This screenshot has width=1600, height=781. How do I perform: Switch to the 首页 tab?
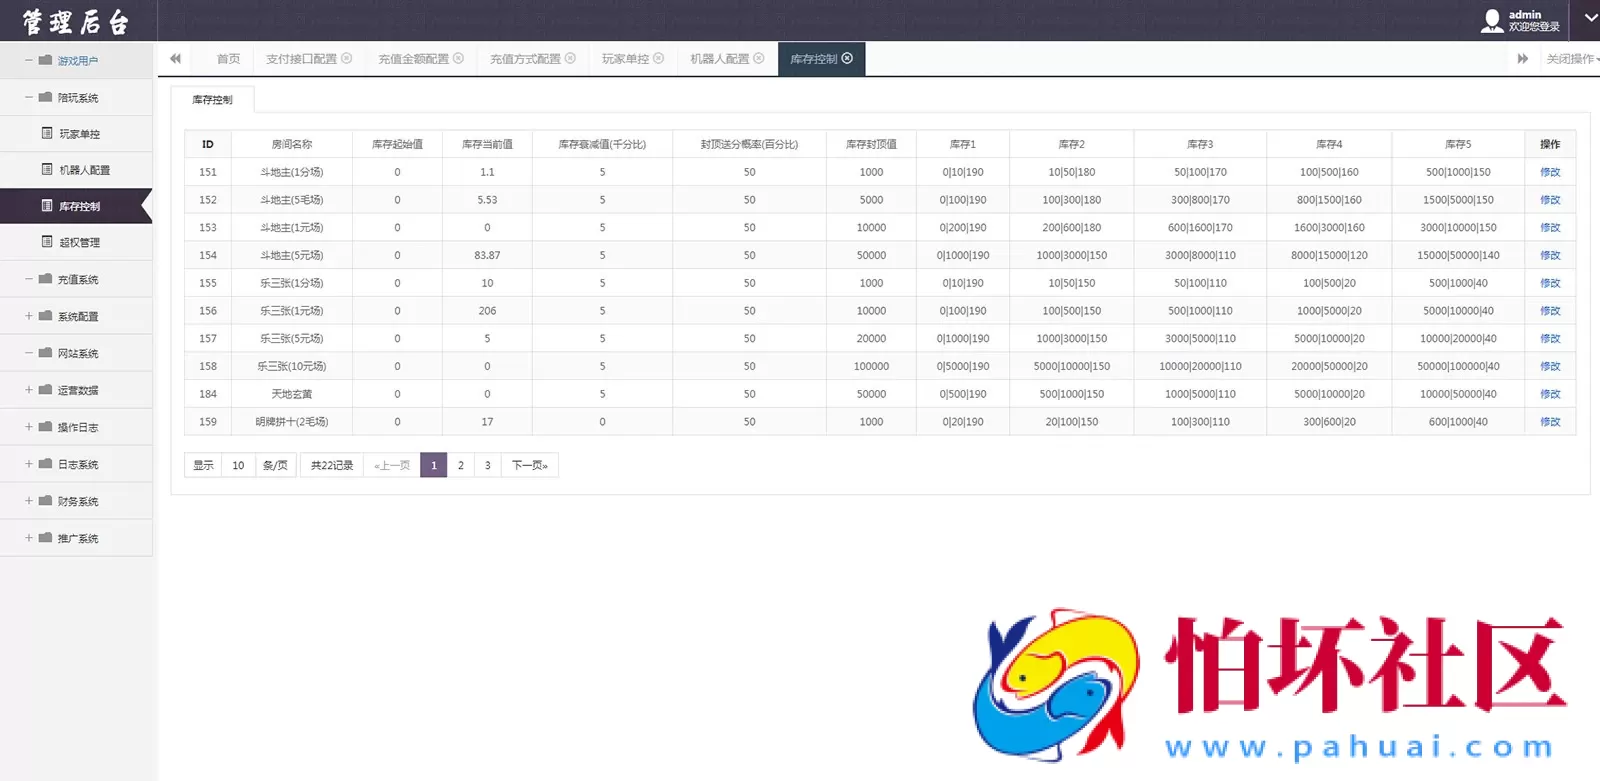228,59
